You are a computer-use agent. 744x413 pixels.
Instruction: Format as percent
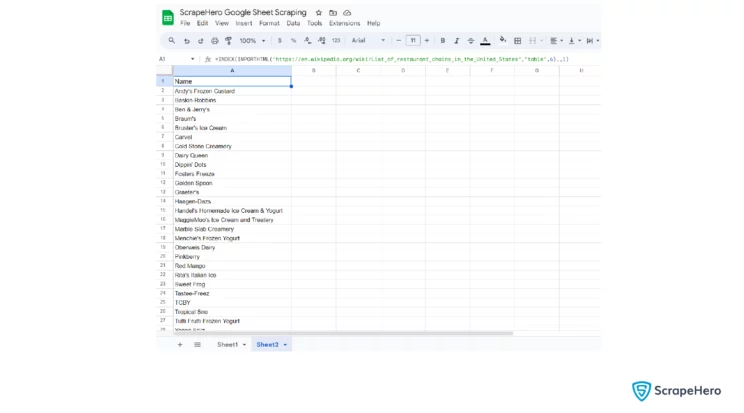point(294,41)
